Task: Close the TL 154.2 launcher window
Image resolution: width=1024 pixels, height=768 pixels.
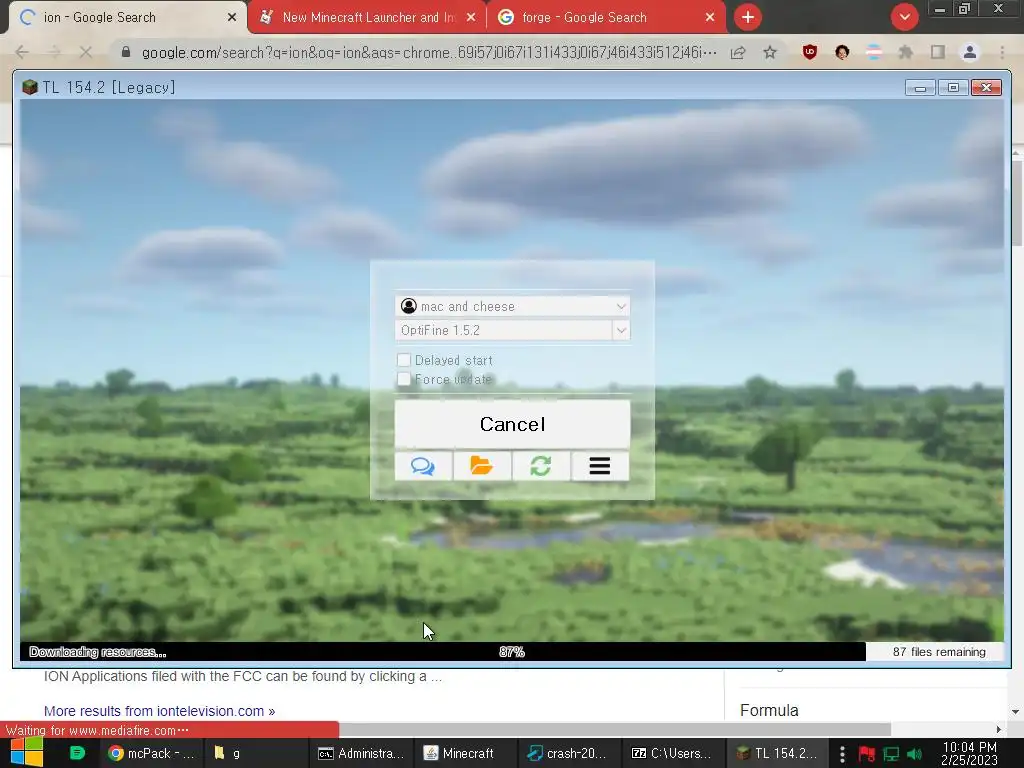Action: [986, 87]
